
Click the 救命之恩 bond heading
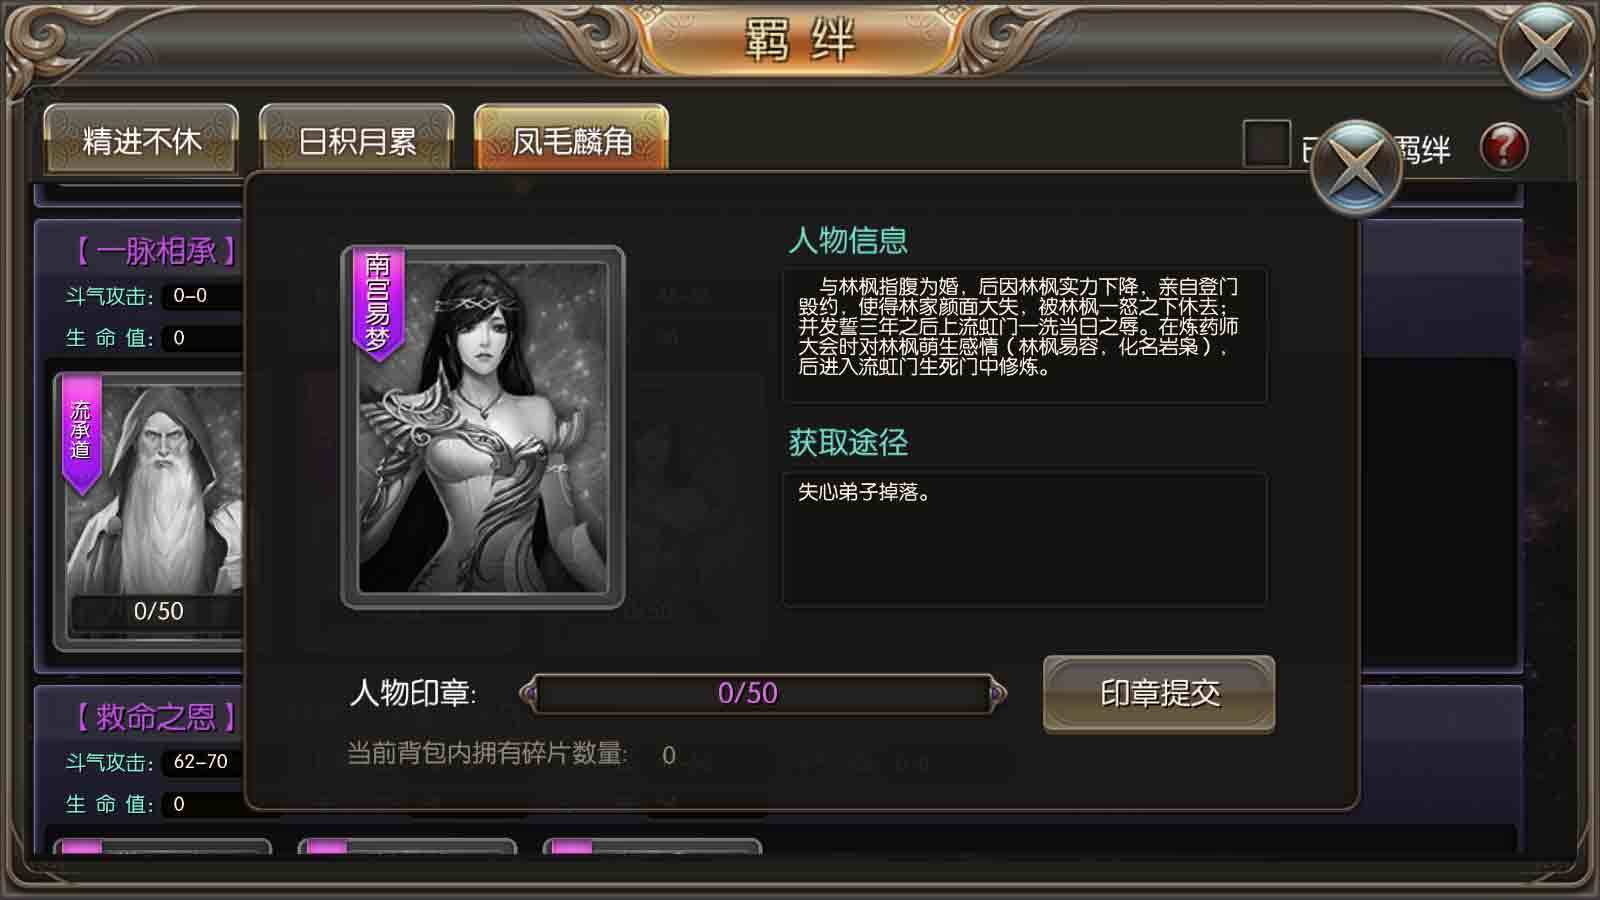(155, 716)
